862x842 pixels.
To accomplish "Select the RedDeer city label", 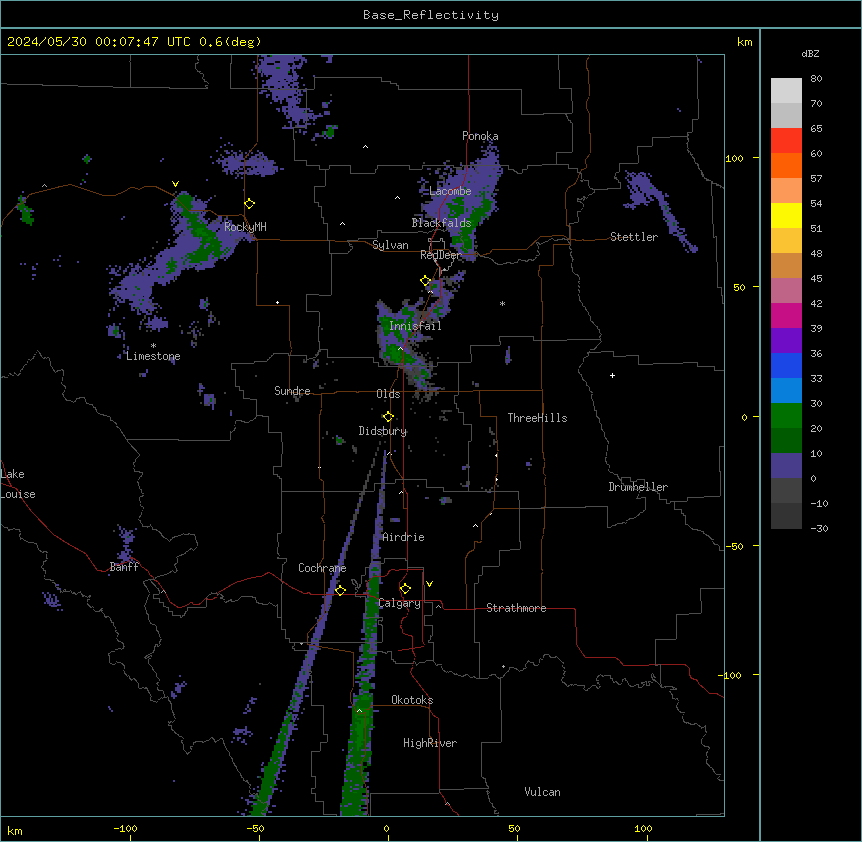I will (x=441, y=255).
